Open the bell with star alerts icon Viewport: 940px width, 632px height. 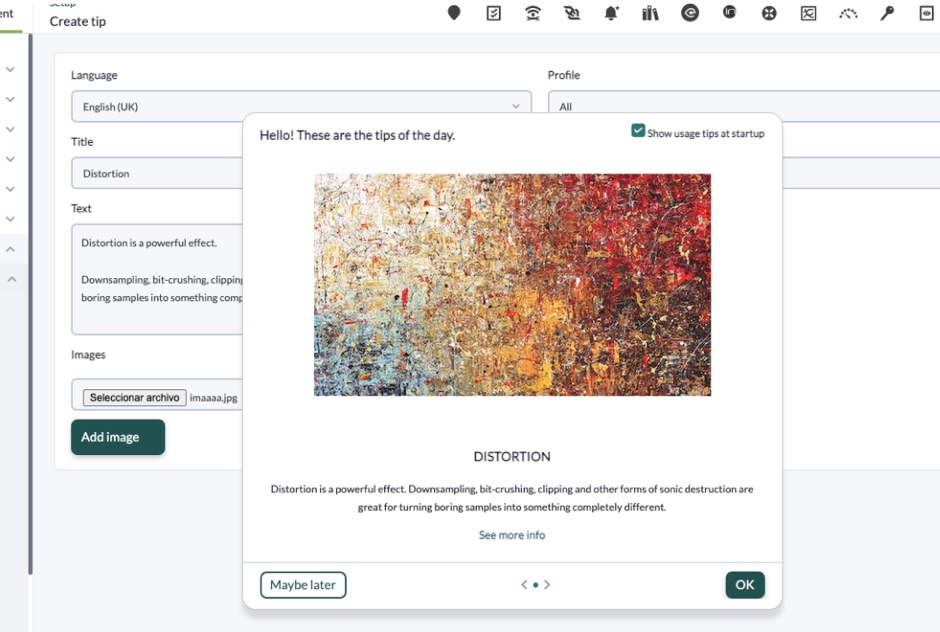pyautogui.click(x=611, y=13)
